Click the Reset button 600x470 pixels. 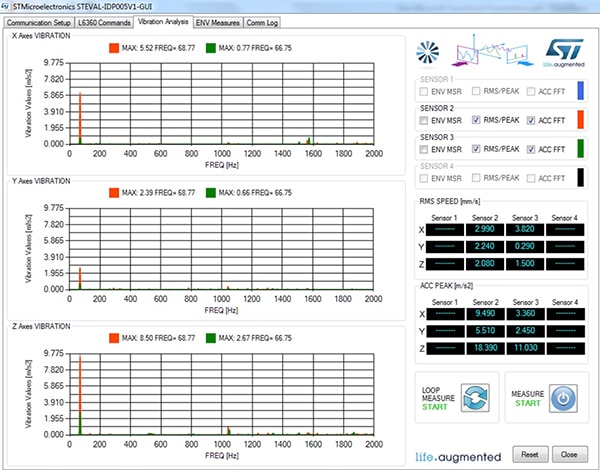point(528,453)
